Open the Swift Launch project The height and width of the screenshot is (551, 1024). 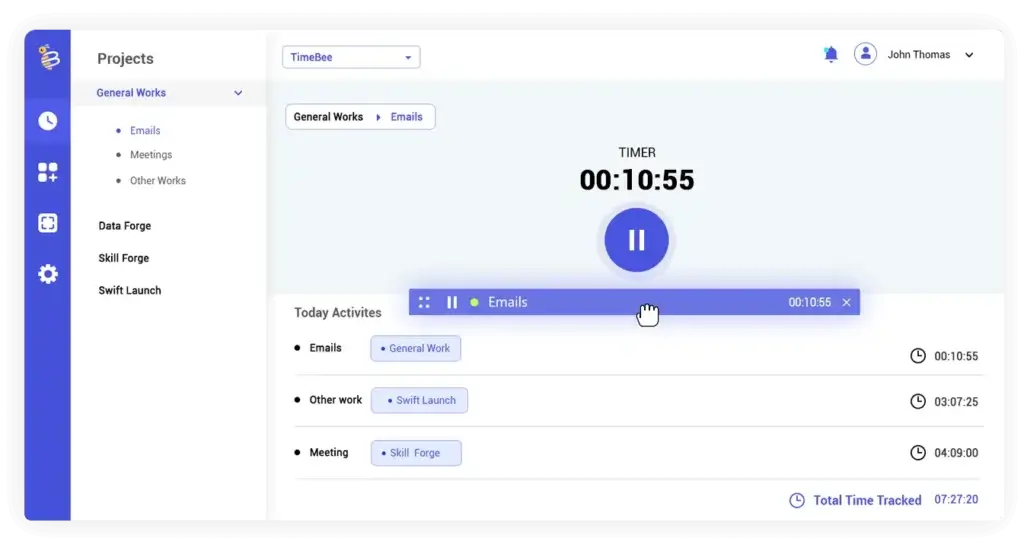pyautogui.click(x=130, y=291)
